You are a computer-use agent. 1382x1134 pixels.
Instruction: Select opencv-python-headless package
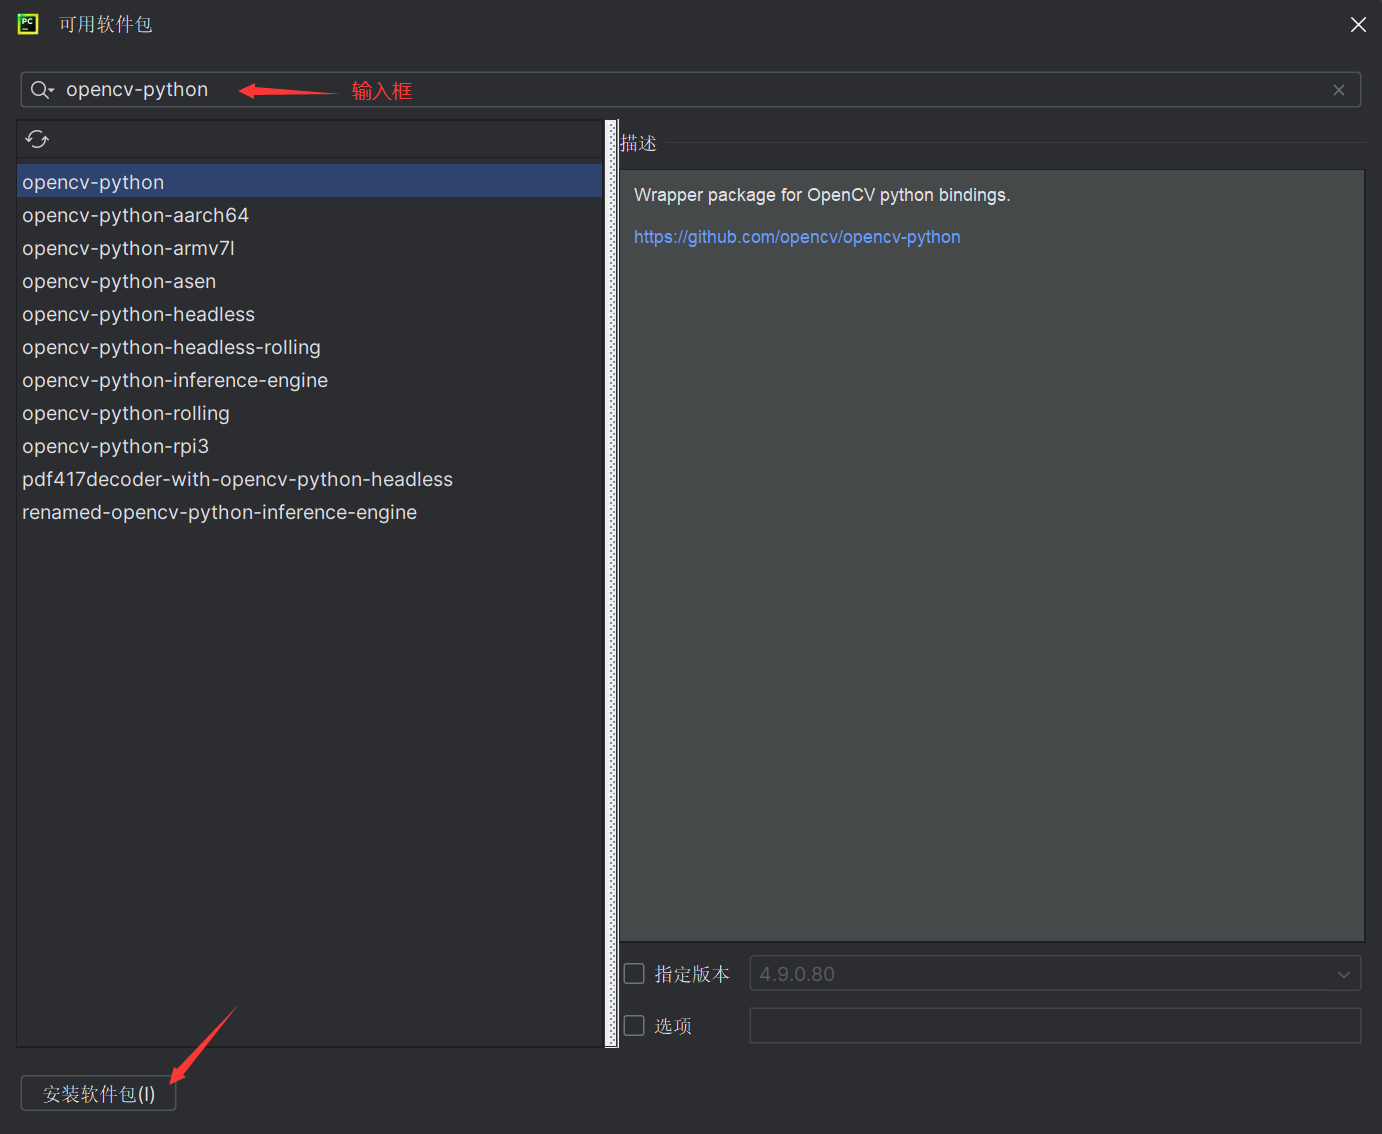tap(138, 314)
